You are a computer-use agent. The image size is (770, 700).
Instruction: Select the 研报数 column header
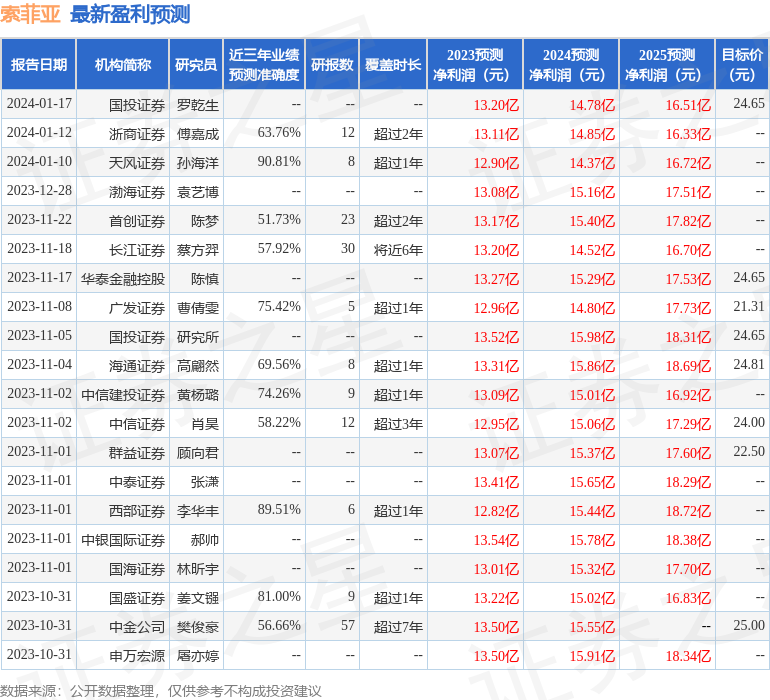[x=332, y=64]
